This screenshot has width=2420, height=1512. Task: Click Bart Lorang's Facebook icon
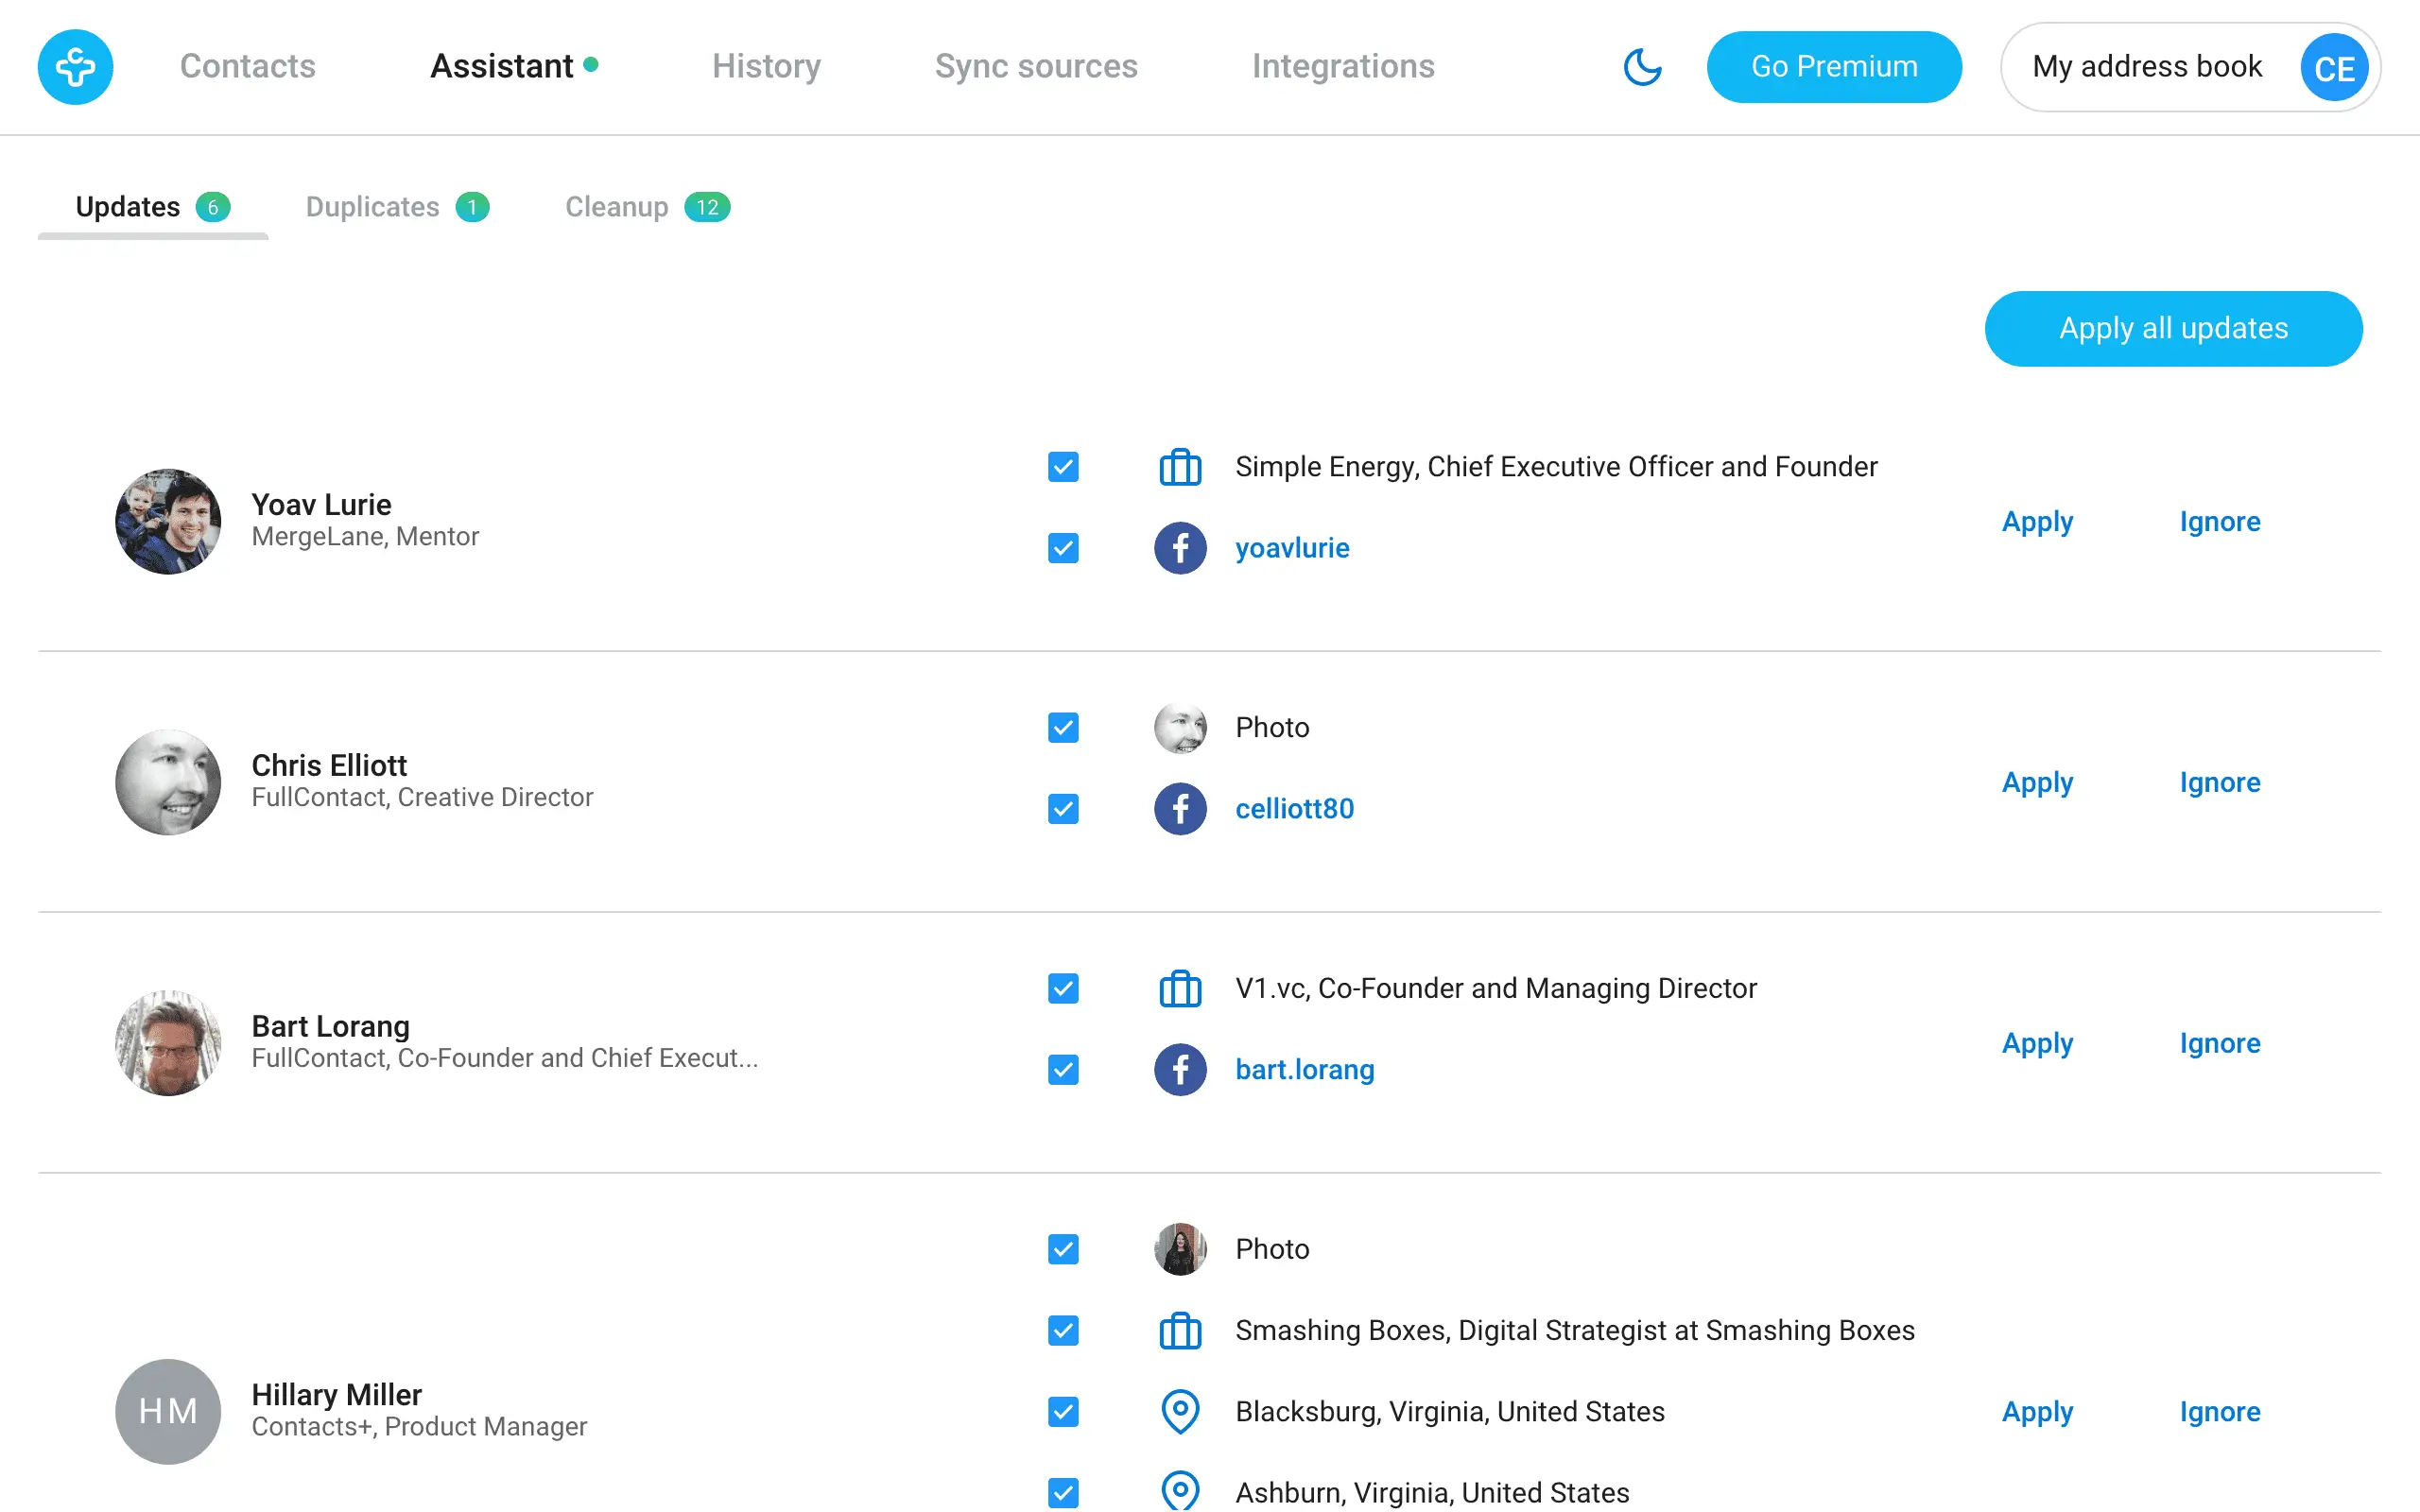1180,1069
